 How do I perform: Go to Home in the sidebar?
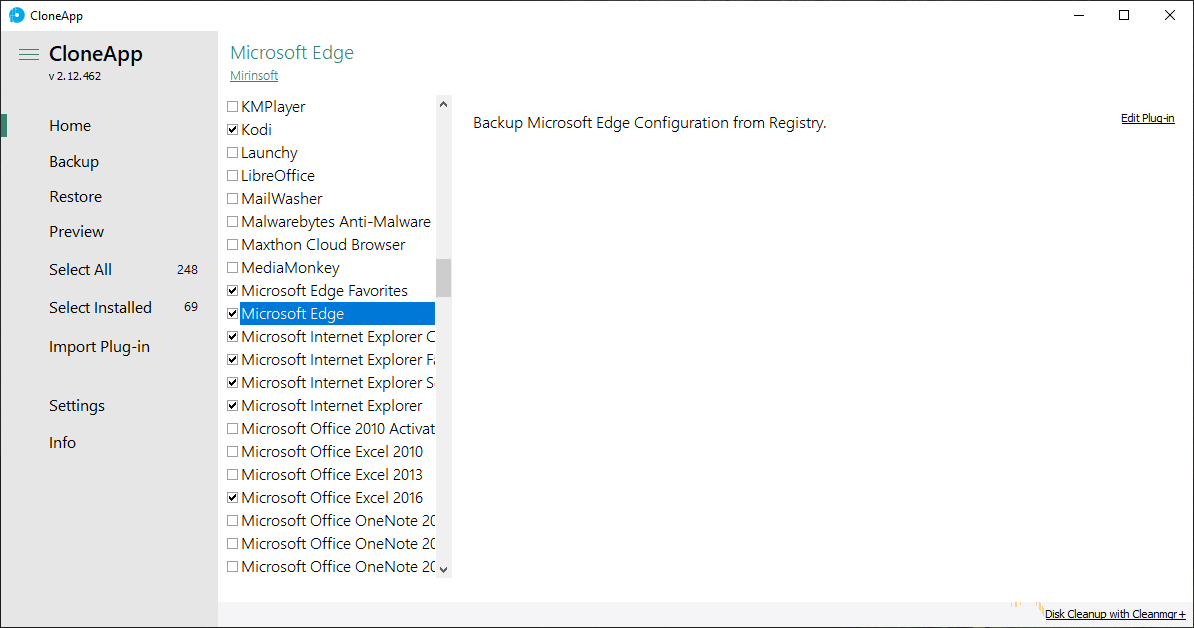coord(70,126)
